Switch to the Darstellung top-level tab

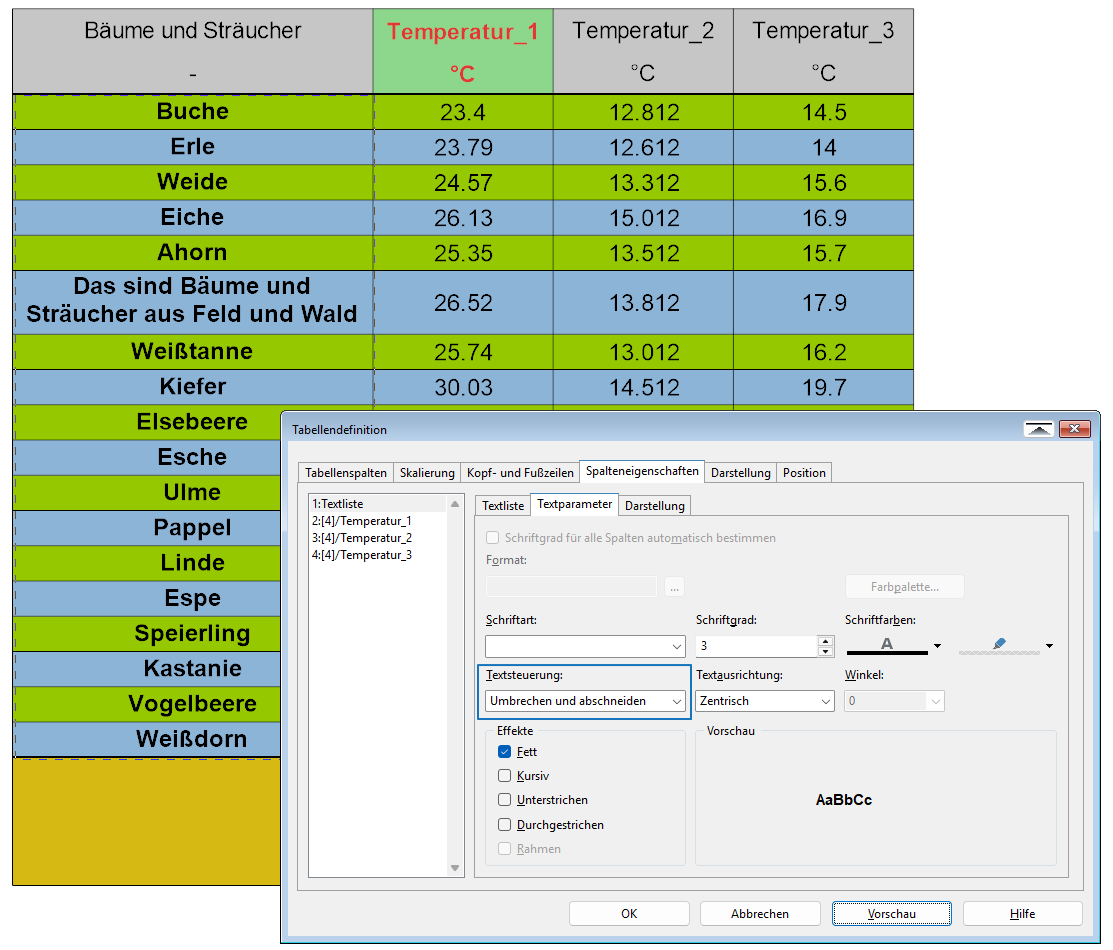[740, 472]
